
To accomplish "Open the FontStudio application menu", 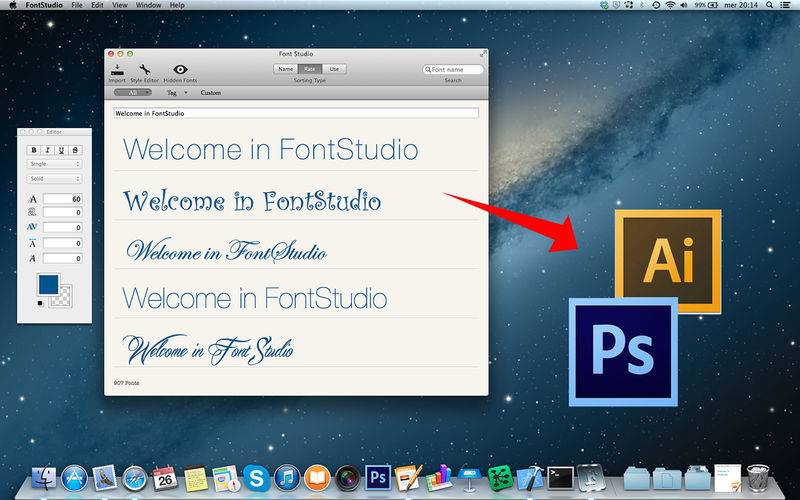I will [x=44, y=5].
